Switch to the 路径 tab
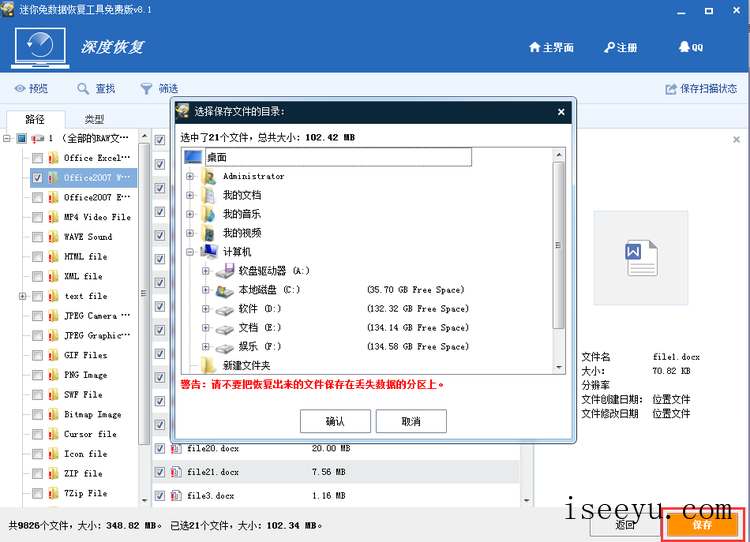 35,119
